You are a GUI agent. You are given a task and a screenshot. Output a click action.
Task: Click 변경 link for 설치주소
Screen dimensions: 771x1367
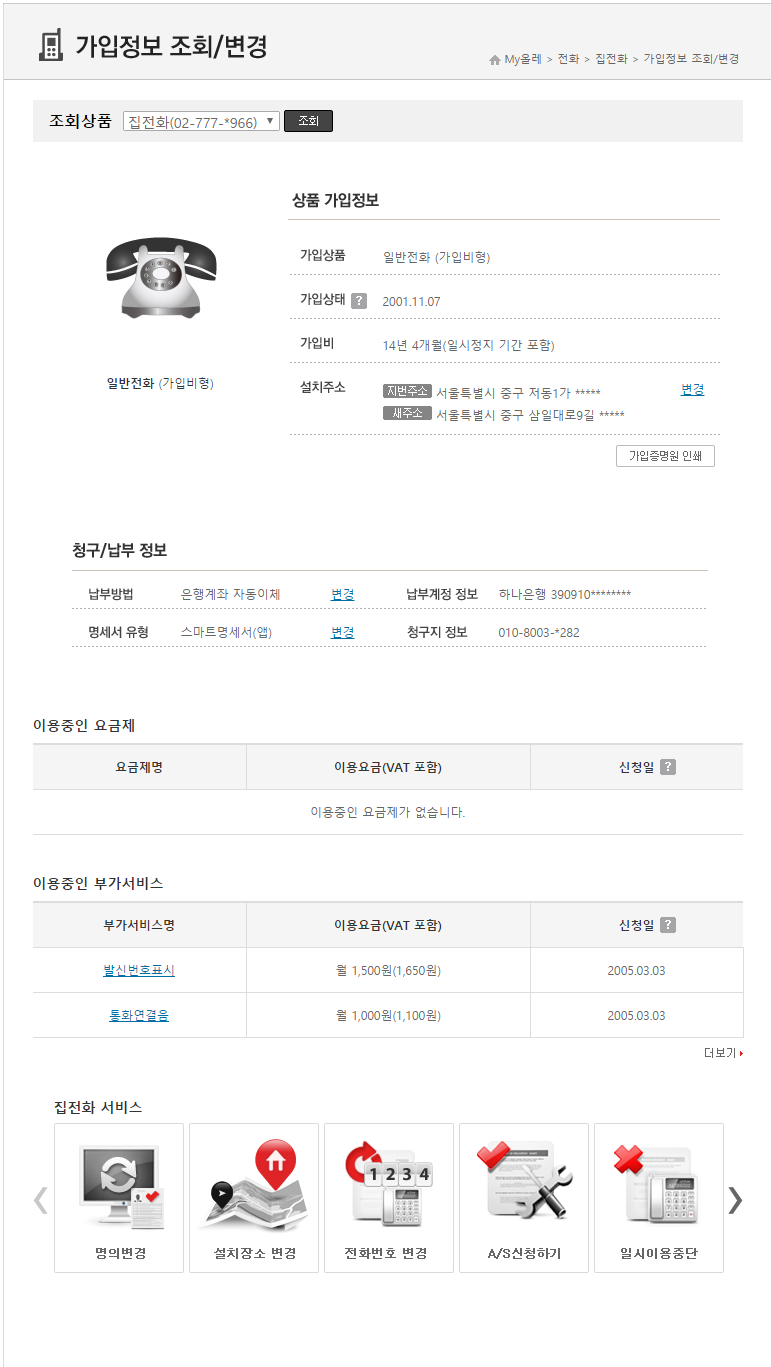692,390
